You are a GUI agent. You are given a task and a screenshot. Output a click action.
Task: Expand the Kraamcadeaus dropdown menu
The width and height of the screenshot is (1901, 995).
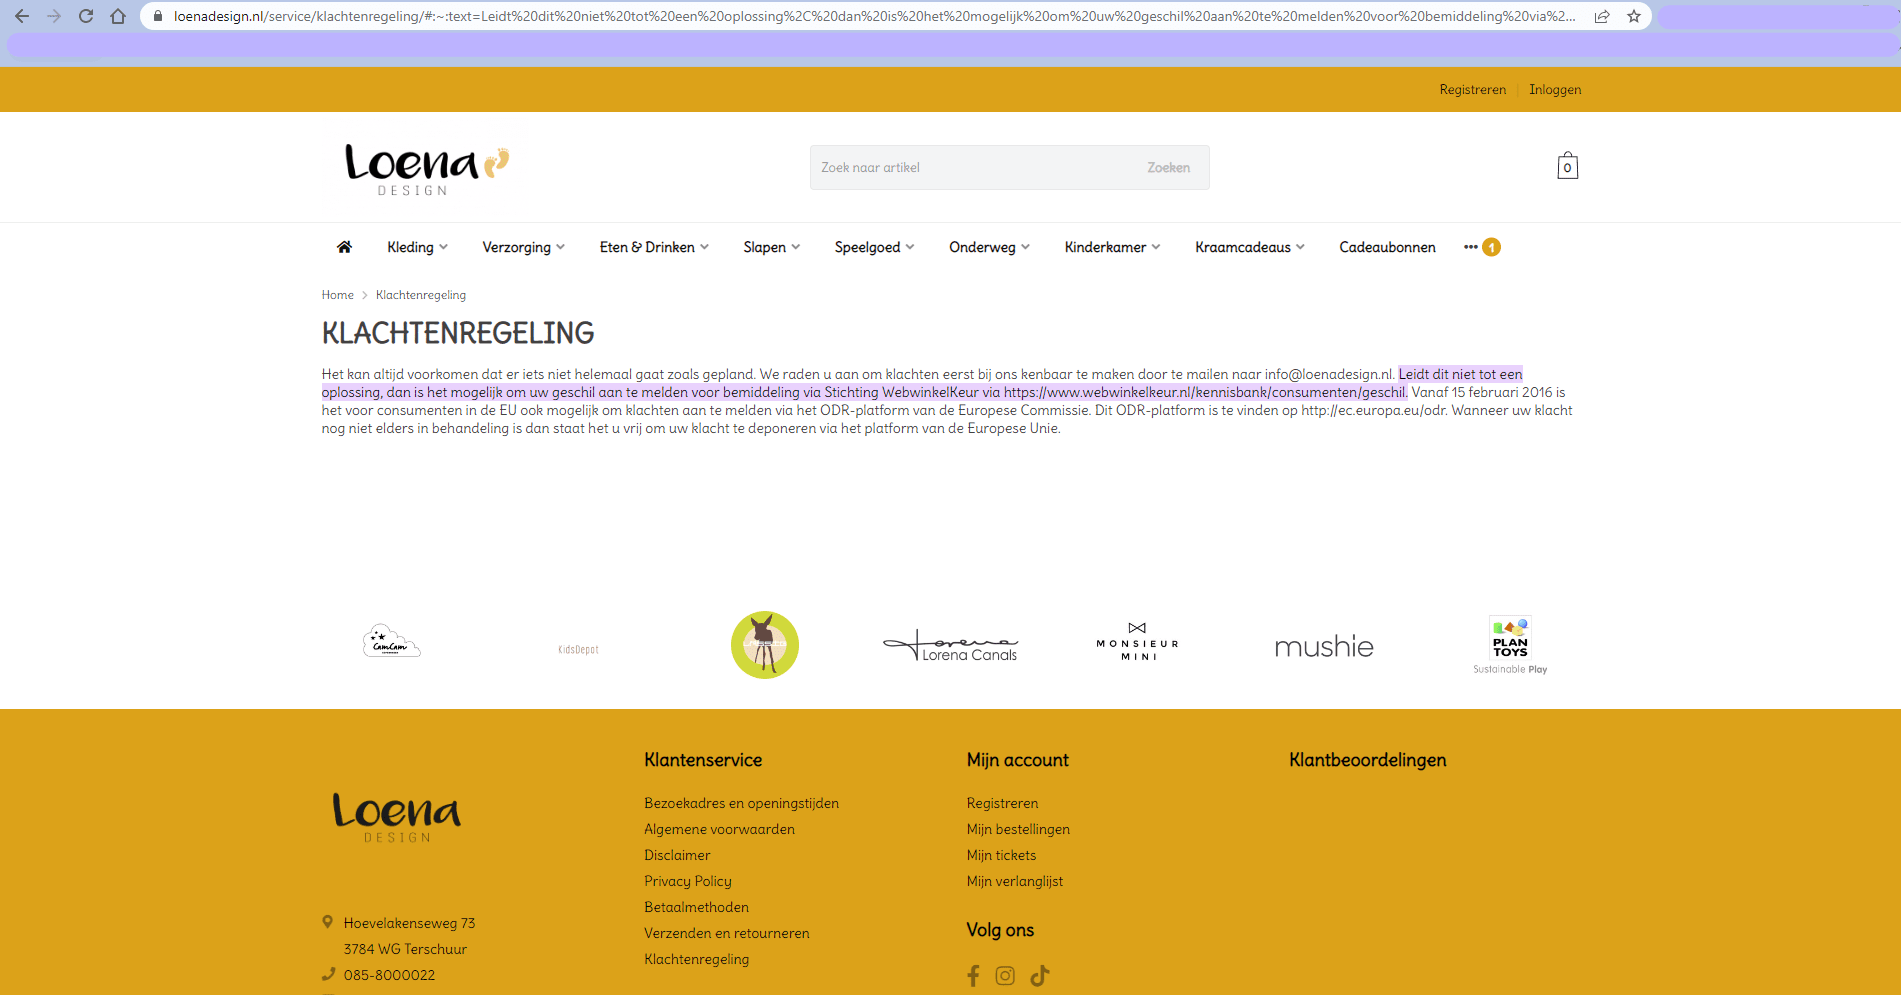tap(1249, 247)
